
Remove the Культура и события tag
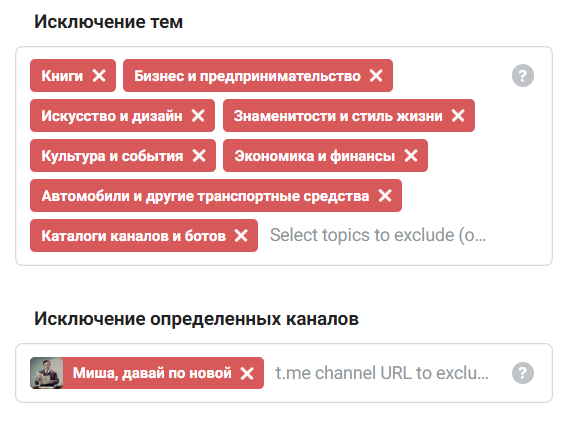199,156
